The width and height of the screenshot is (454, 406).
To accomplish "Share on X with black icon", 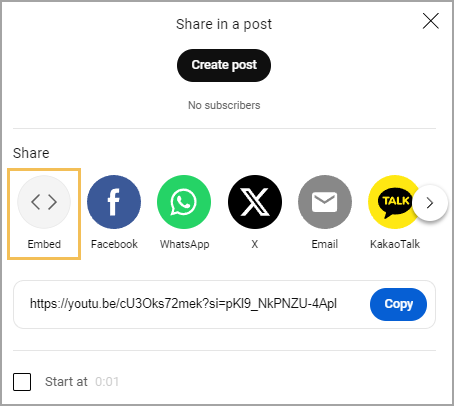I will coord(255,202).
